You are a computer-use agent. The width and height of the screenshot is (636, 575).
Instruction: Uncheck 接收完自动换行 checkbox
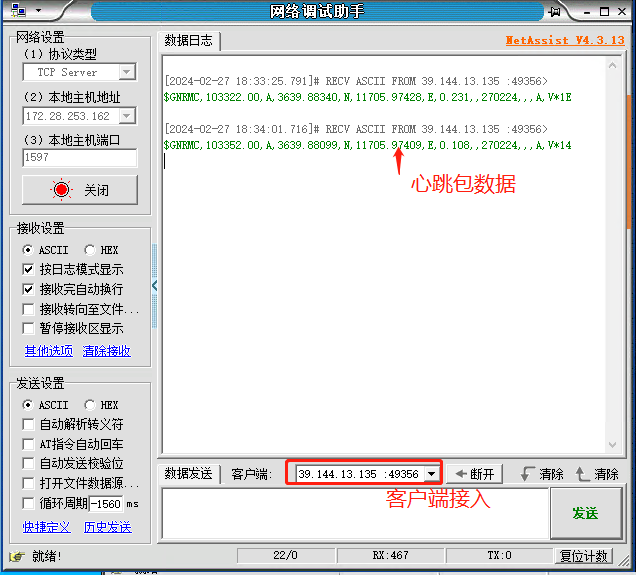click(28, 289)
